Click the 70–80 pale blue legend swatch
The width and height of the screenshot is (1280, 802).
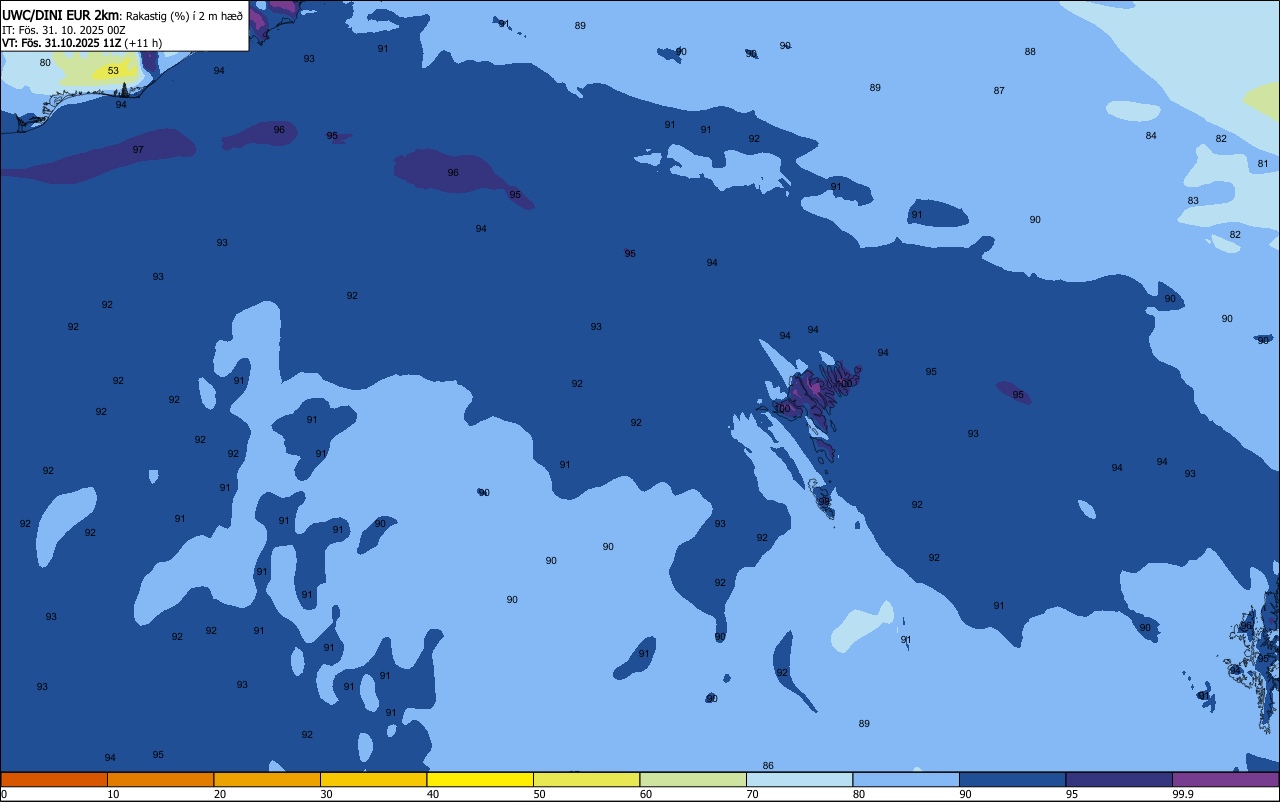coord(799,779)
